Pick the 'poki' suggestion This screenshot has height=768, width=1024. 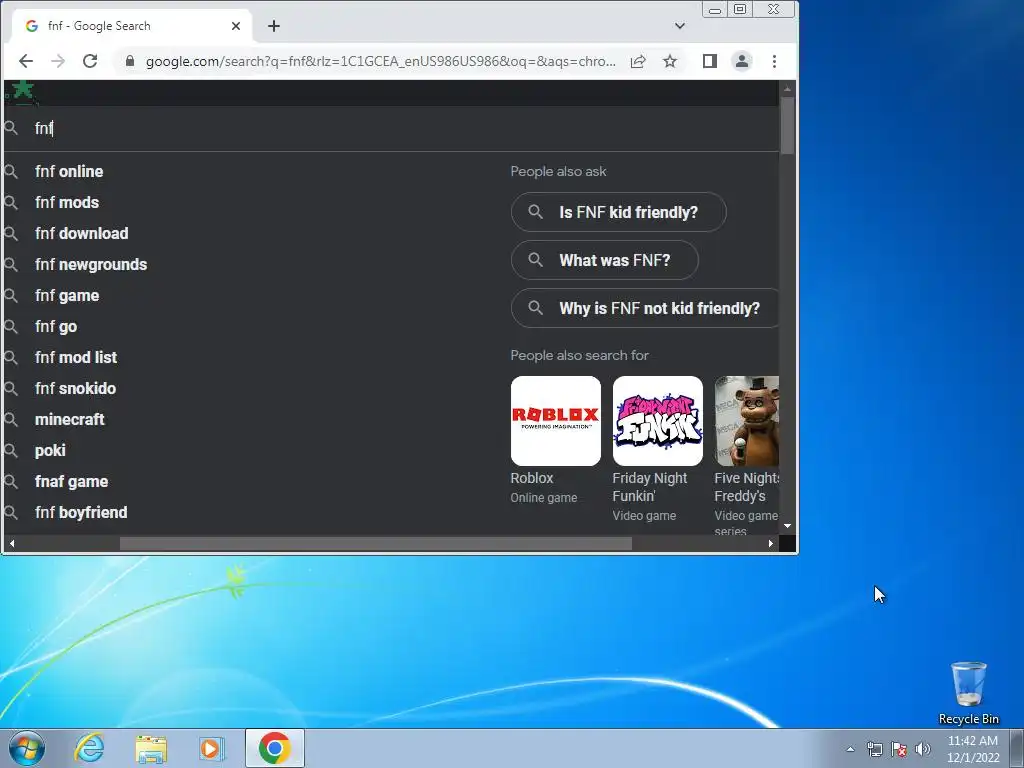(50, 451)
